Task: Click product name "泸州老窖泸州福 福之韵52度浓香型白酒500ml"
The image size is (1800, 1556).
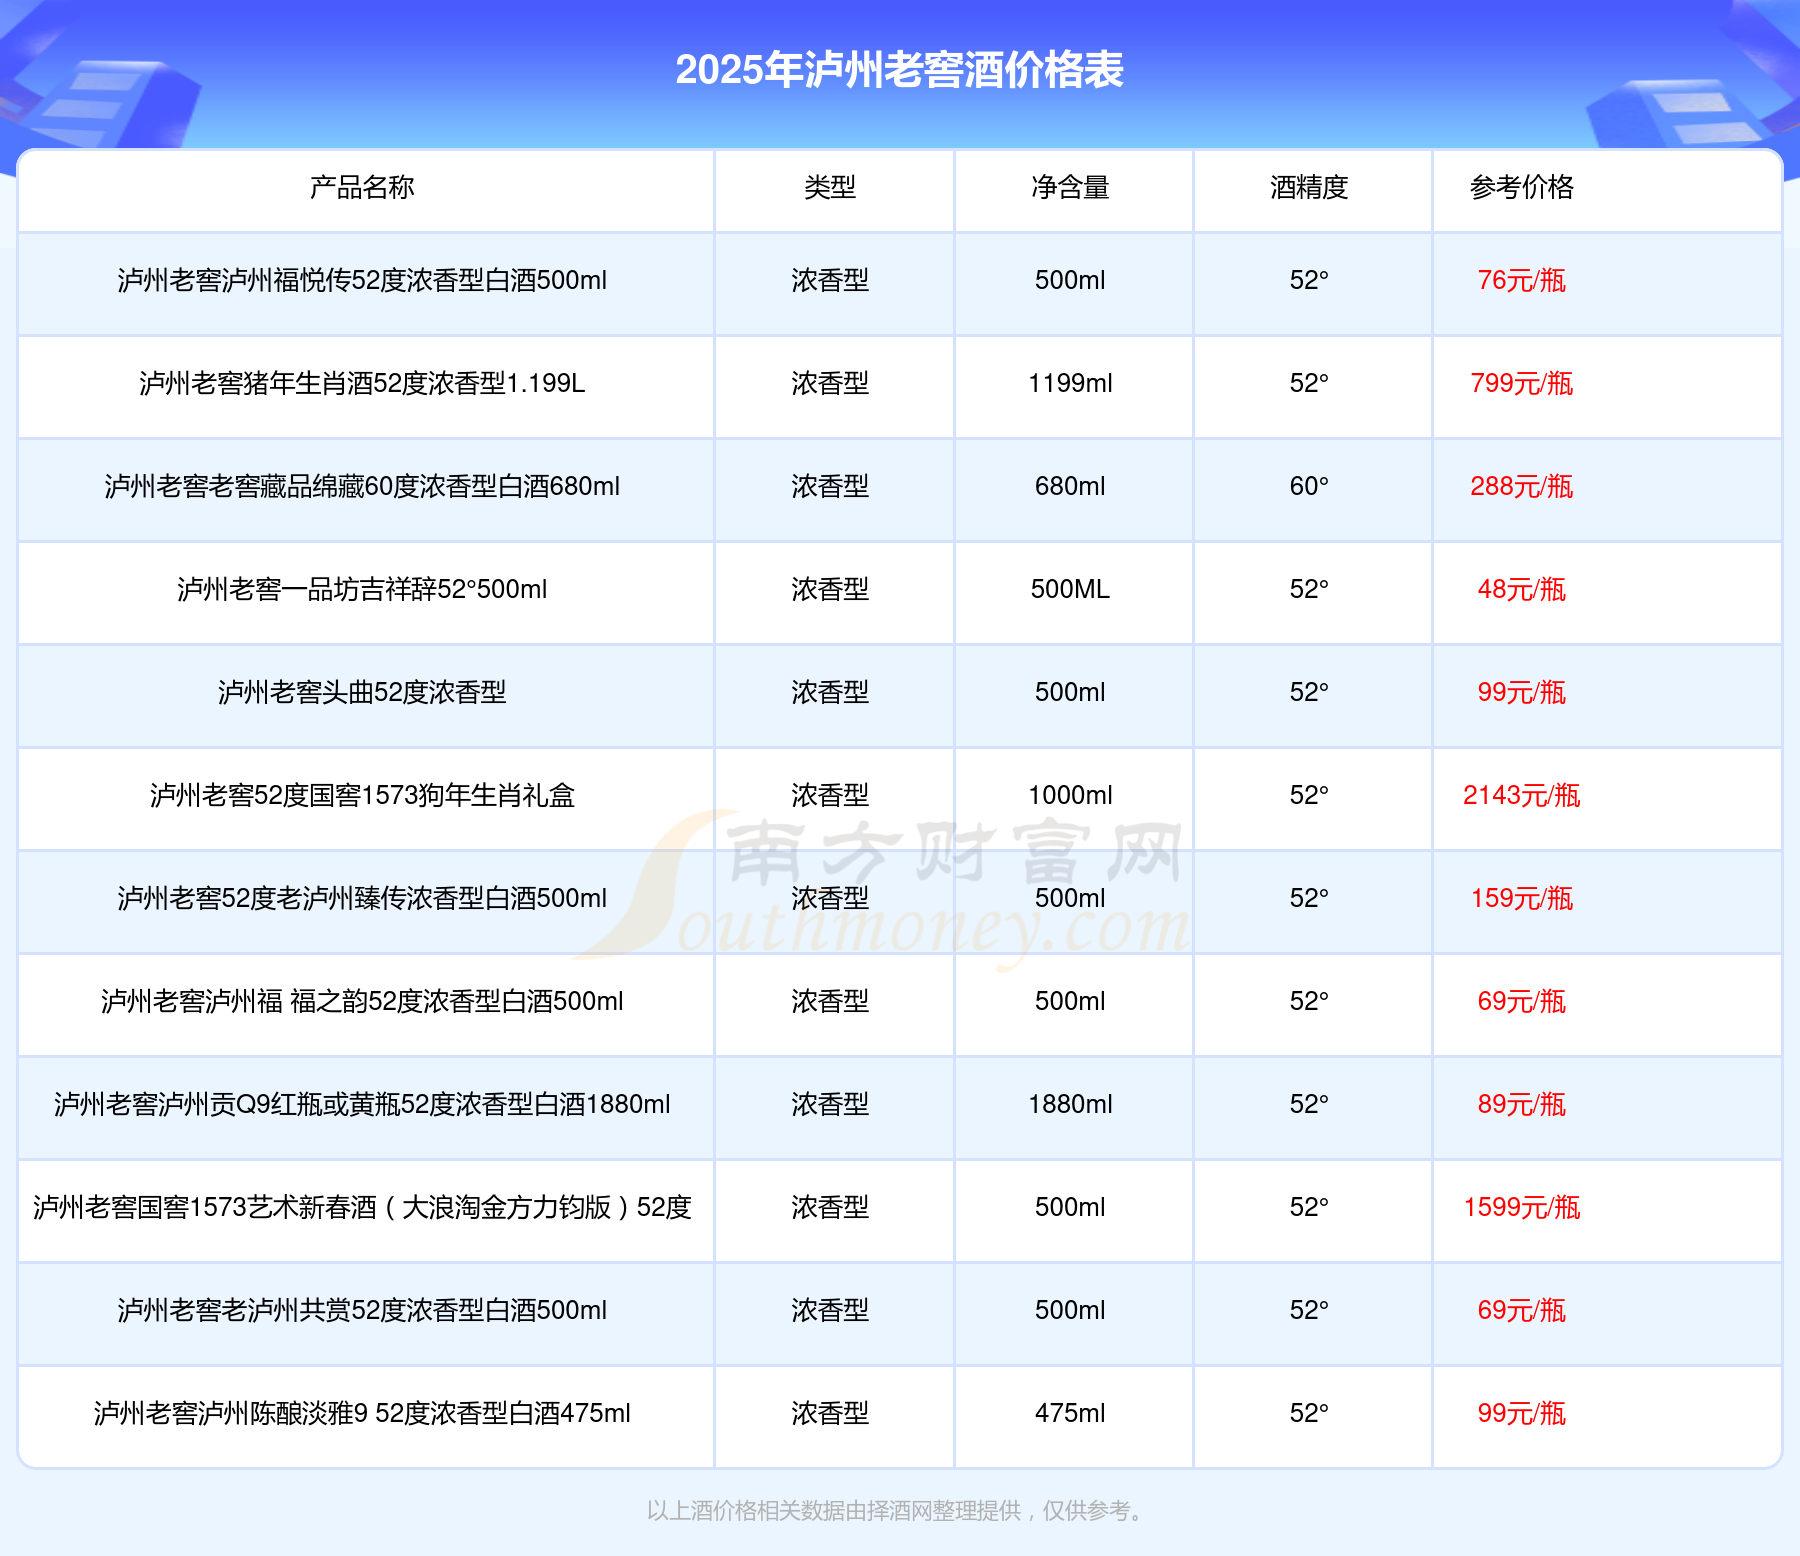Action: coord(362,1001)
